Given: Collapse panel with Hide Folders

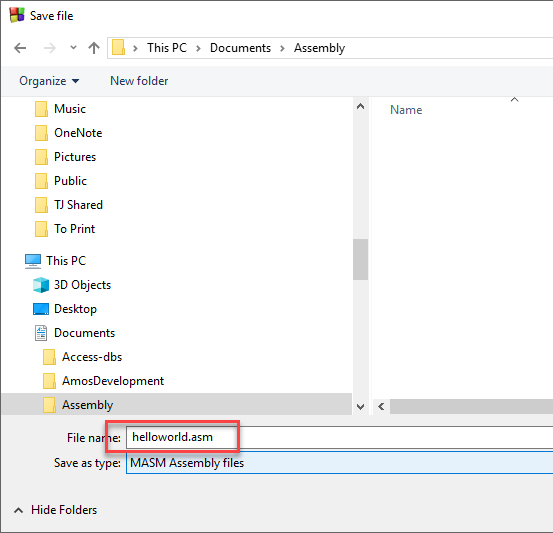Looking at the screenshot, I should point(55,510).
